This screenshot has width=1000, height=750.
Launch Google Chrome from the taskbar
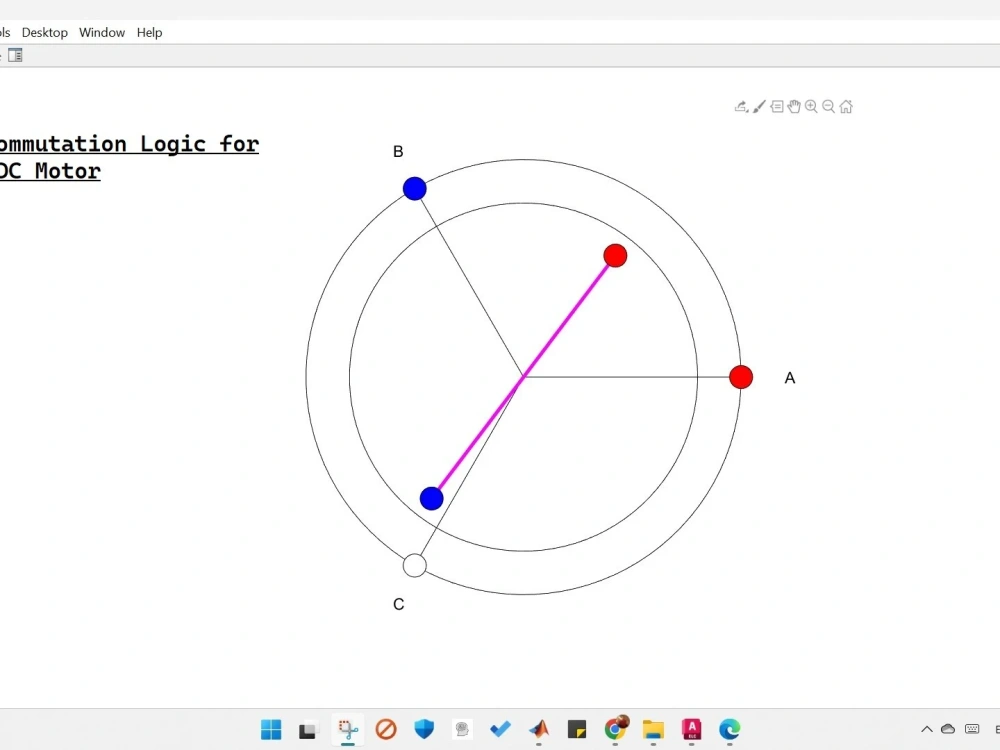(x=615, y=730)
